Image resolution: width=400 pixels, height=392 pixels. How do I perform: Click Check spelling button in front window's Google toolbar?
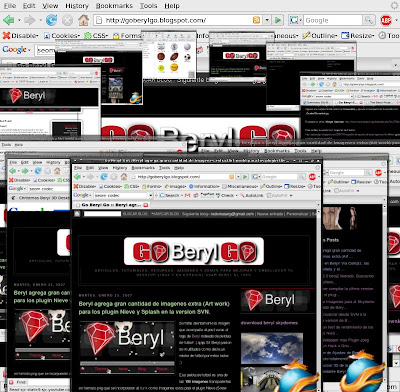225,195
